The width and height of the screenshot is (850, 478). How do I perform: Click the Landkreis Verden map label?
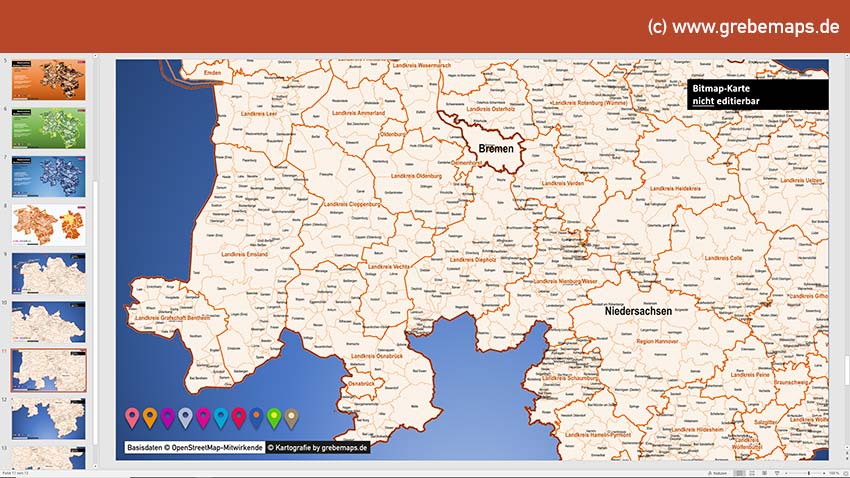[x=563, y=183]
